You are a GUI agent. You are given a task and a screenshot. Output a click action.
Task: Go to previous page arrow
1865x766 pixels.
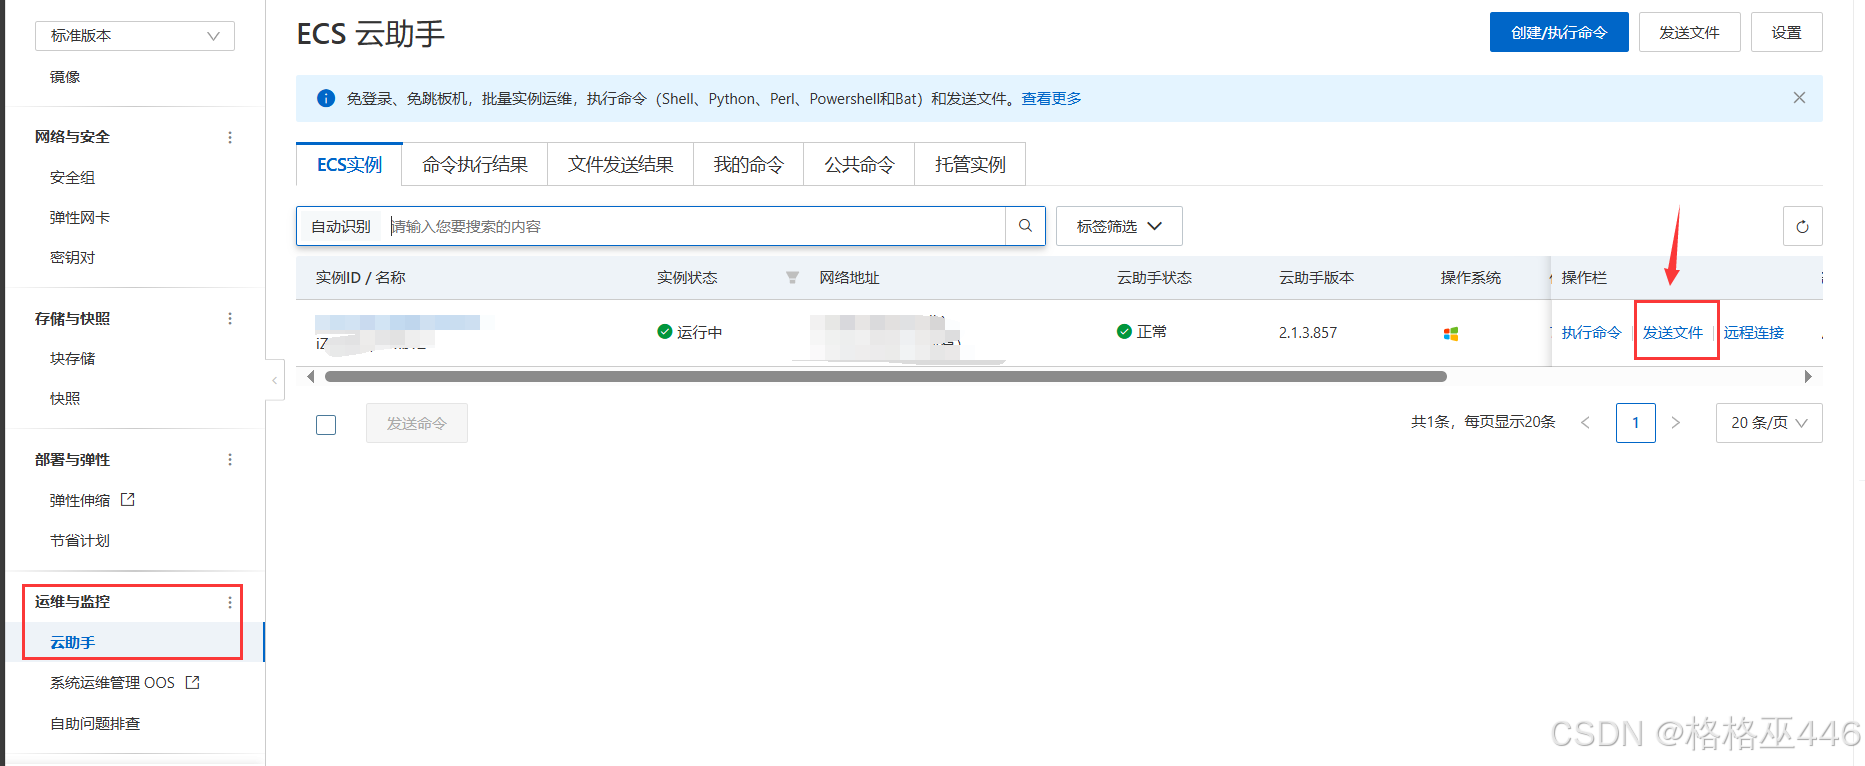(1585, 423)
